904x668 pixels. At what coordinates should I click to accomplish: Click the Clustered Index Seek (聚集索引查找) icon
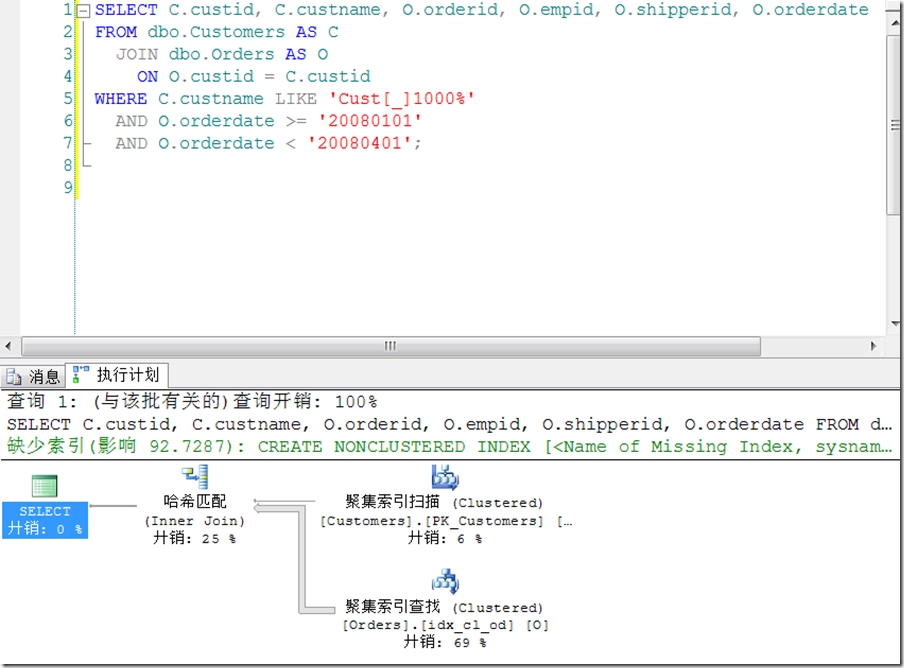pyautogui.click(x=445, y=582)
